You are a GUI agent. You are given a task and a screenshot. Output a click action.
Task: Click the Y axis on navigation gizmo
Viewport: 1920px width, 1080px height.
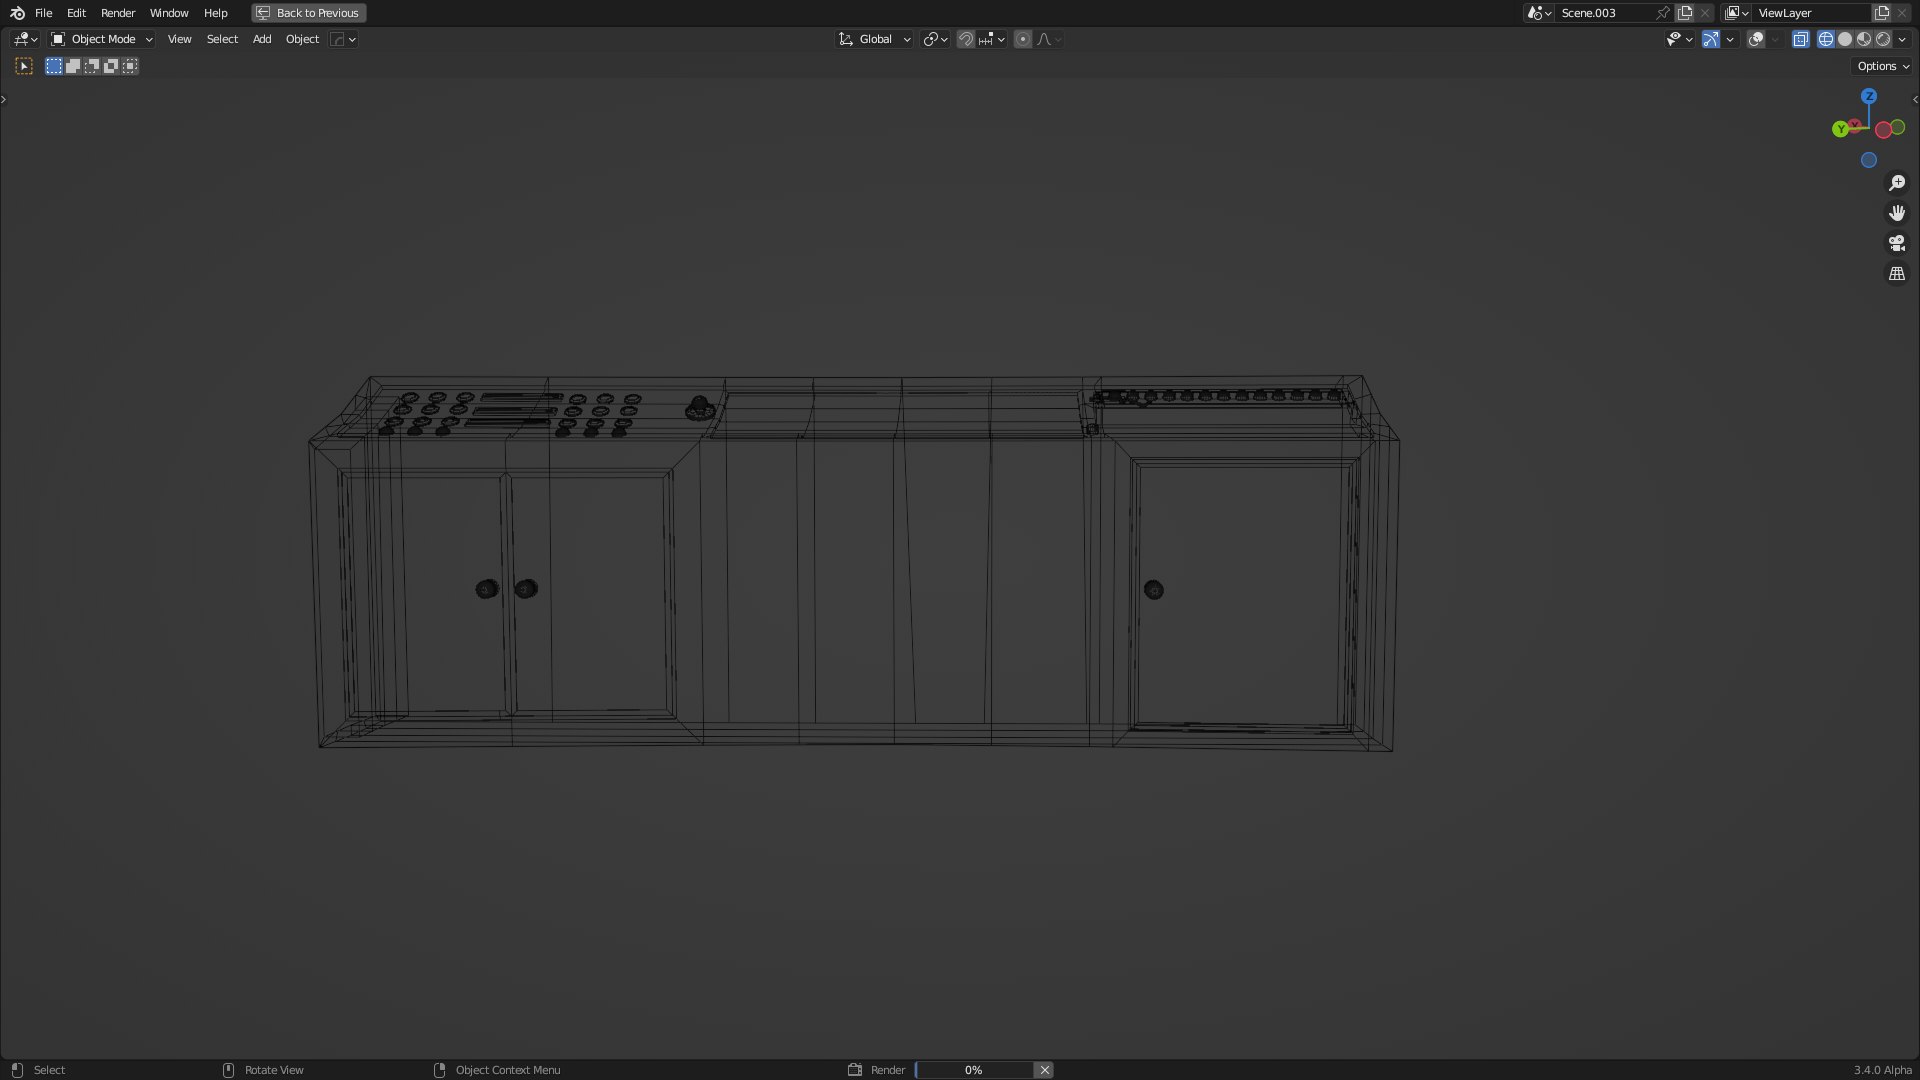[x=1840, y=129]
